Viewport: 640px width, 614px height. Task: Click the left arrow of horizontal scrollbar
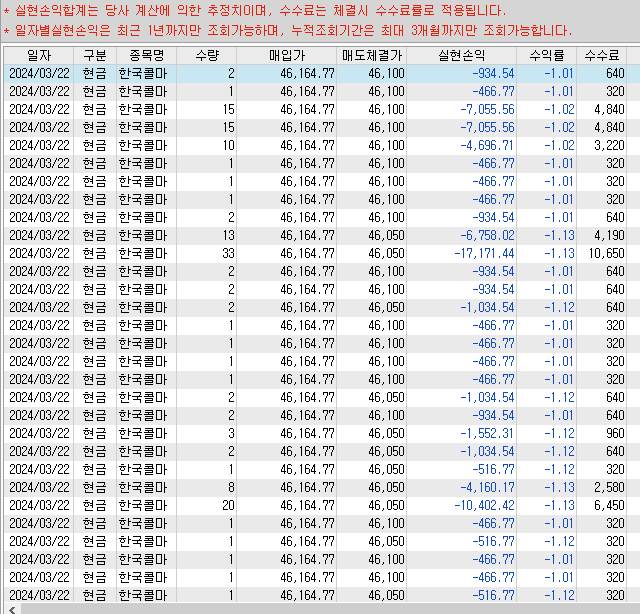coord(12,610)
